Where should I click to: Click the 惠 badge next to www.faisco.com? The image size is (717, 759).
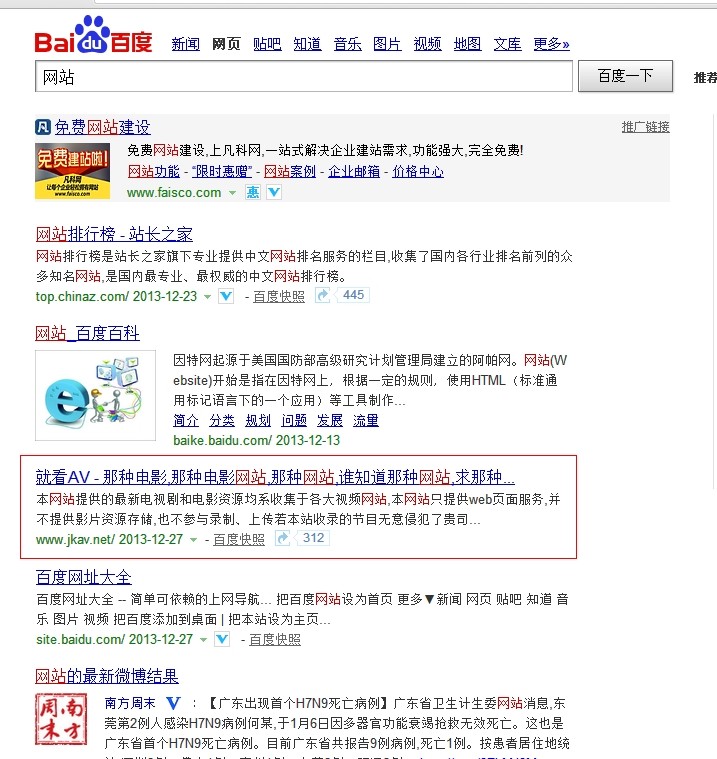tap(253, 193)
